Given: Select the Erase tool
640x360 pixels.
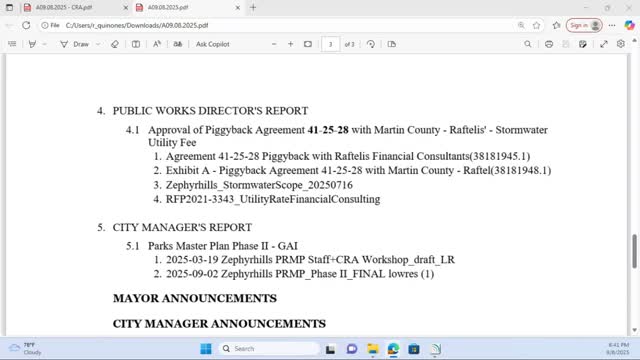Looking at the screenshot, I should point(115,44).
